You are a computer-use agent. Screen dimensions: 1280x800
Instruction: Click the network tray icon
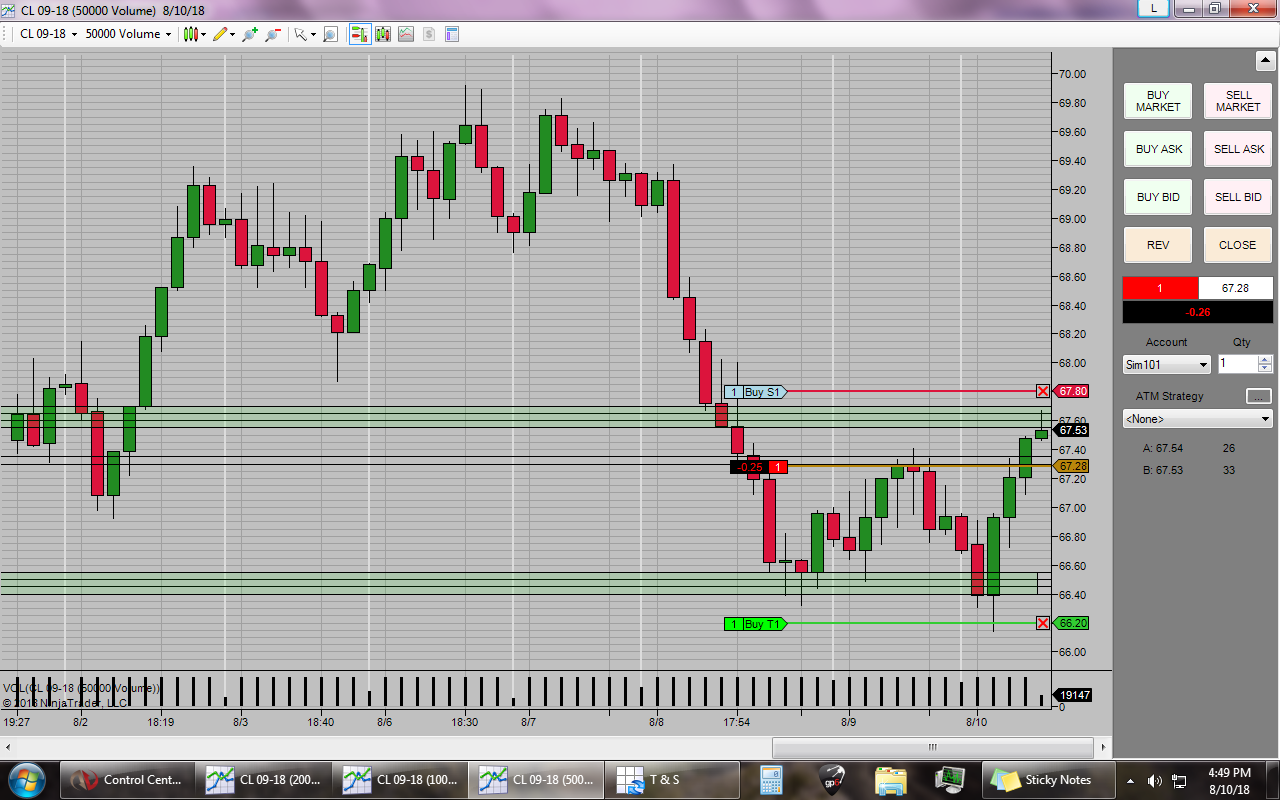pos(1180,780)
